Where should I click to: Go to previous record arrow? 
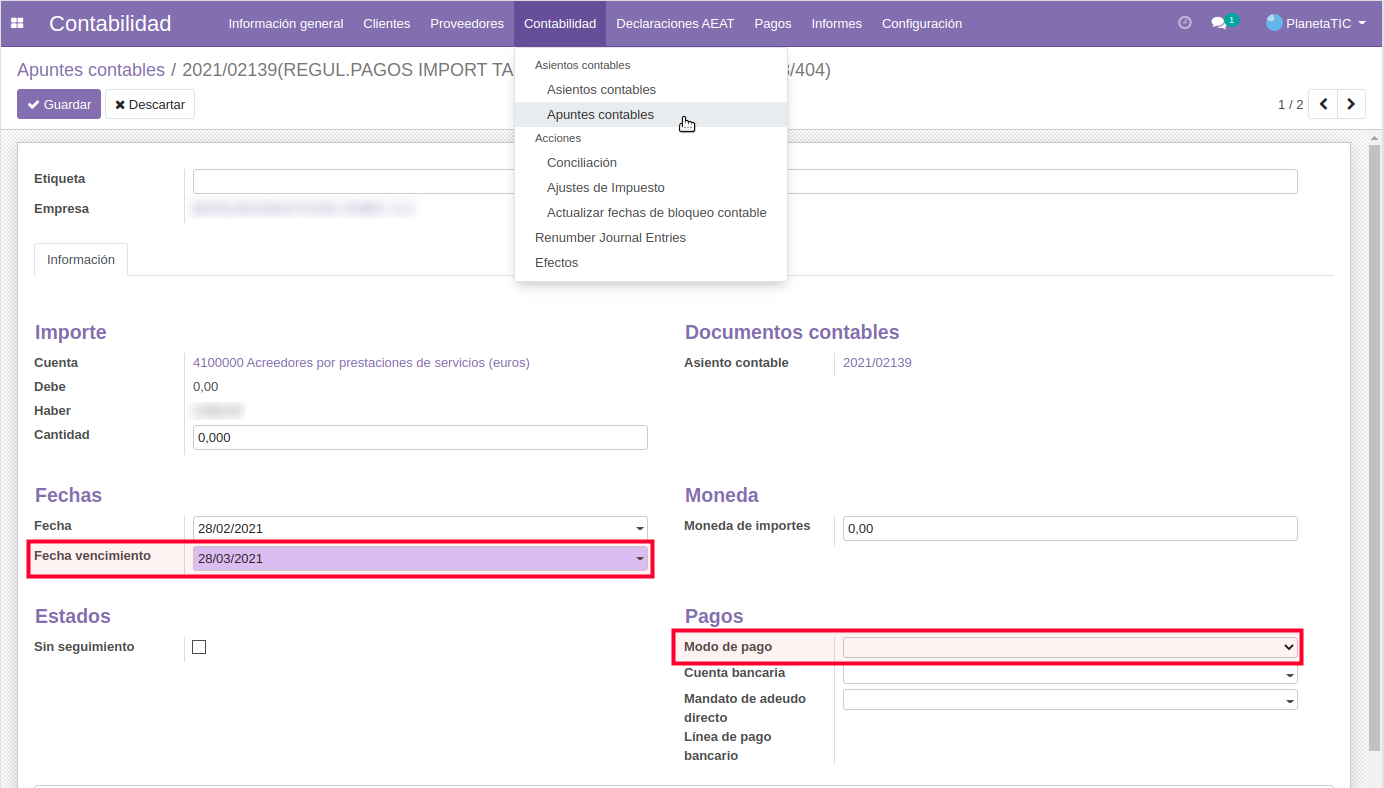(1323, 104)
